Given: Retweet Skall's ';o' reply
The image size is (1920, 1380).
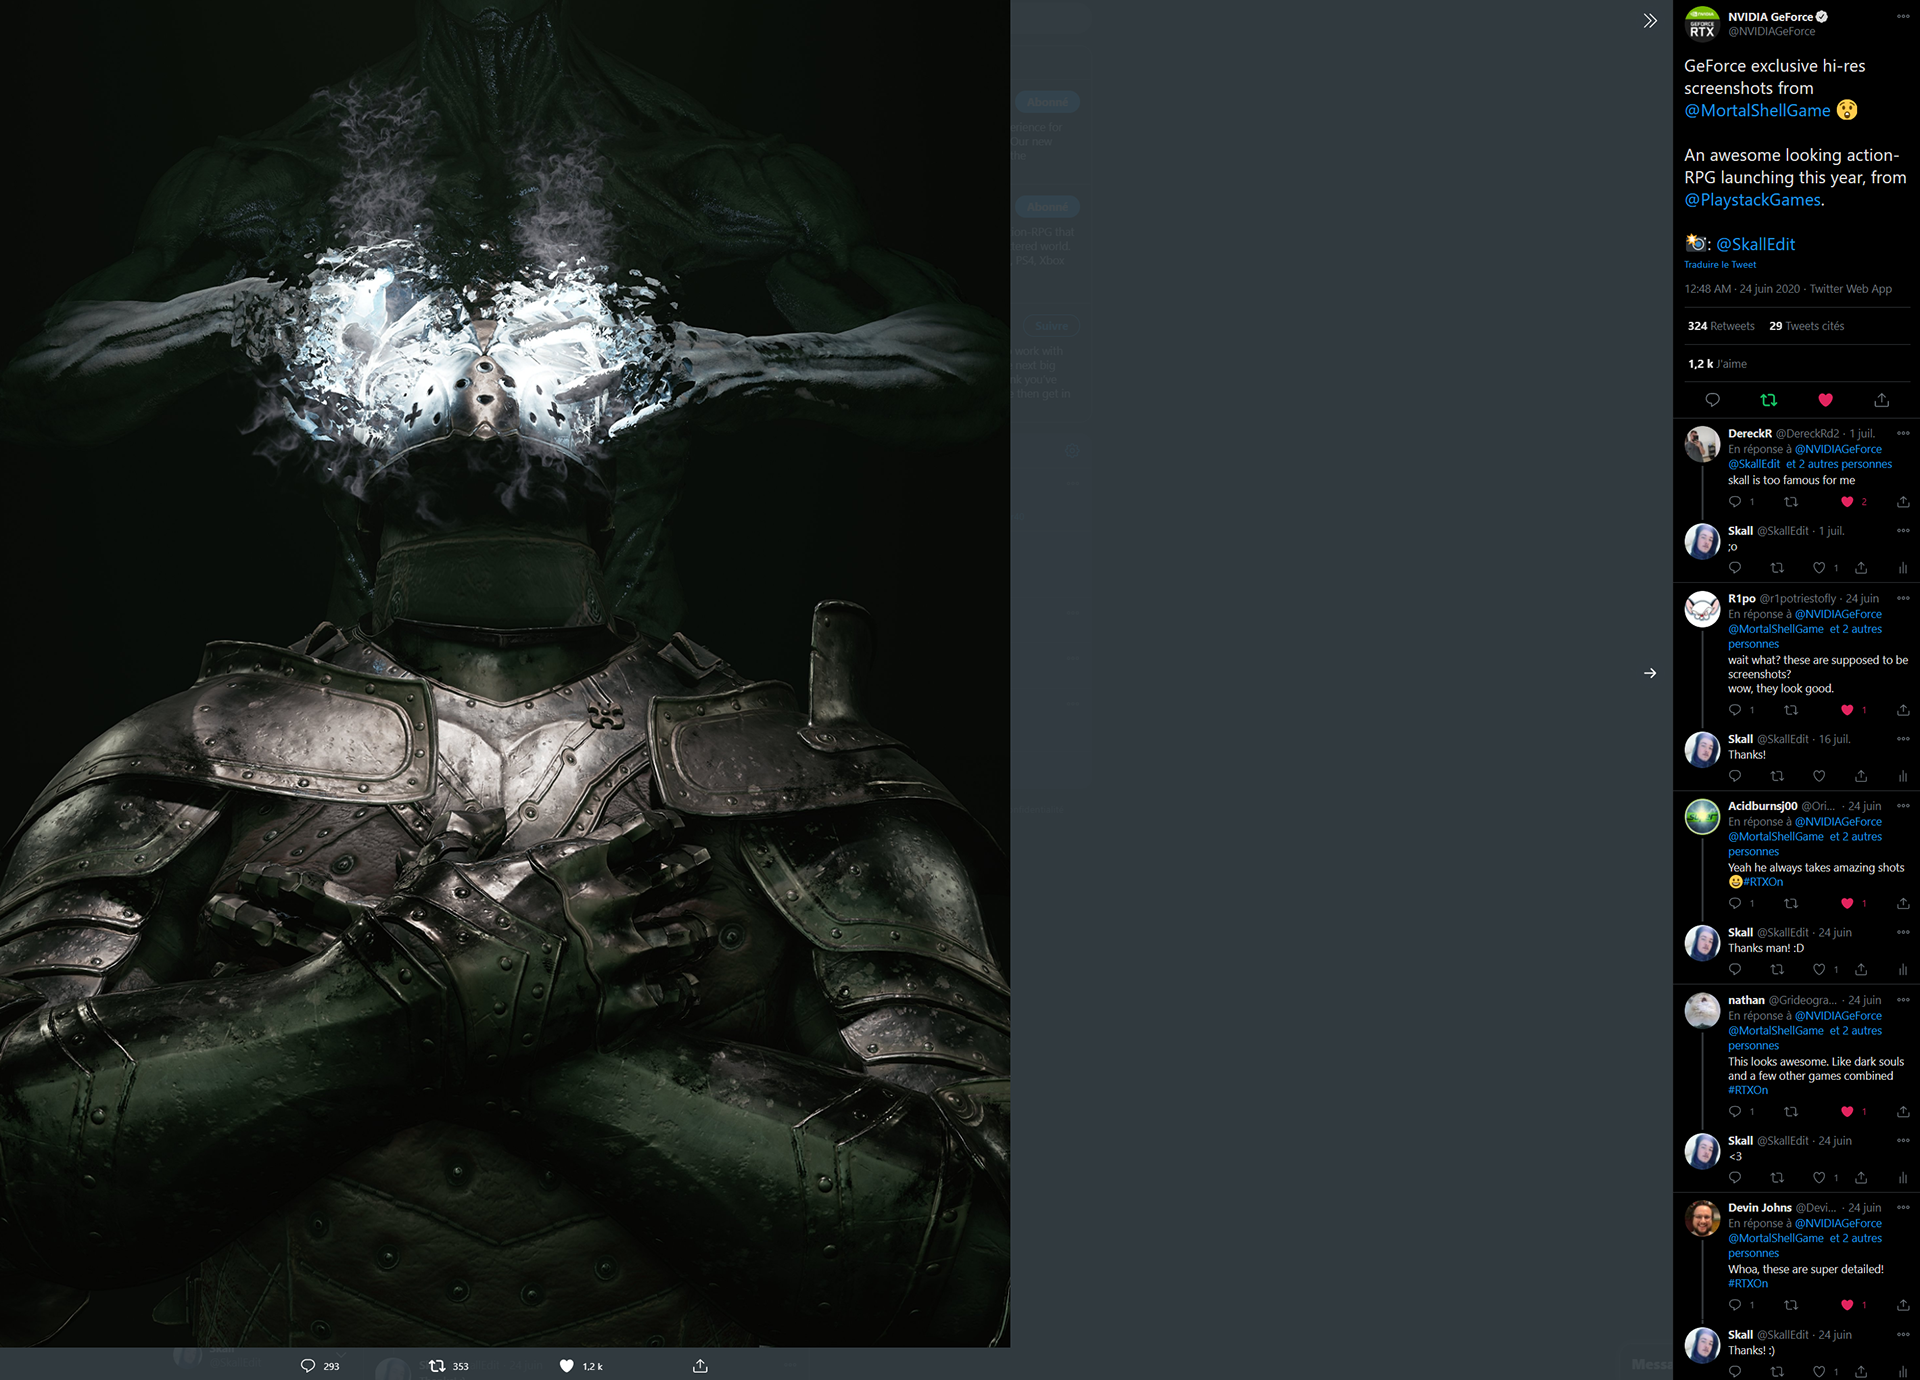Looking at the screenshot, I should click(x=1777, y=568).
